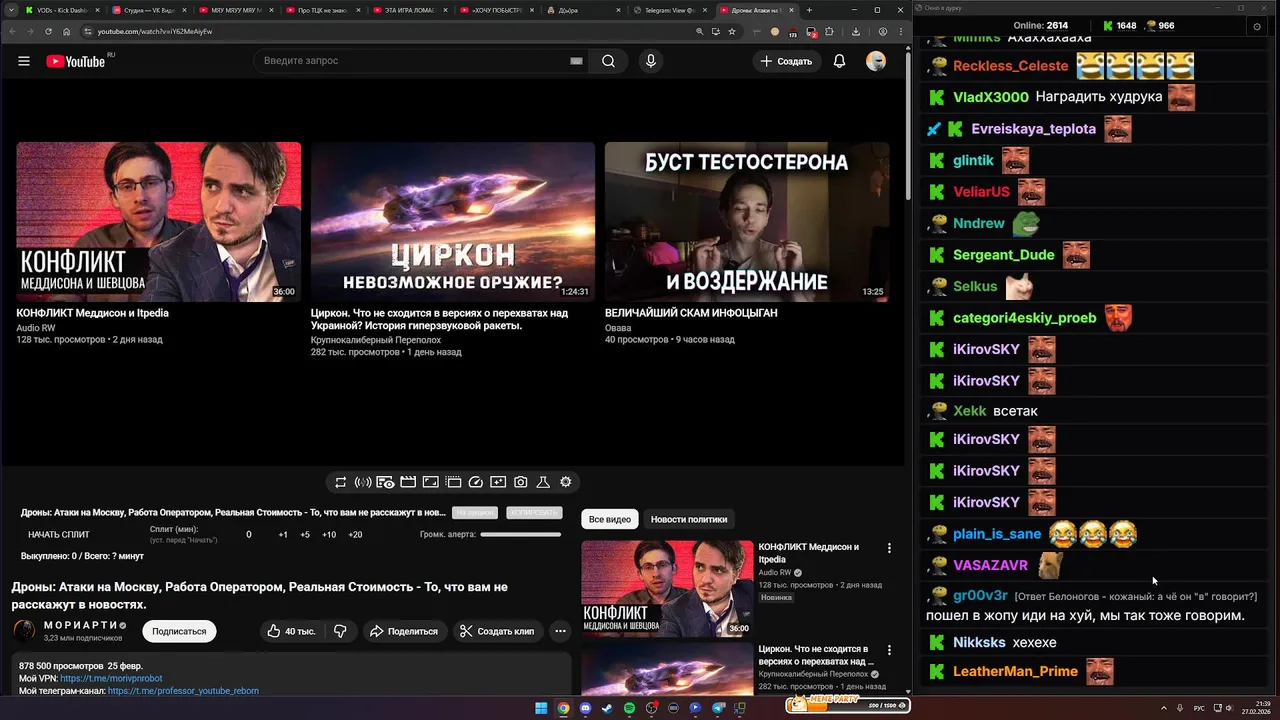Image resolution: width=1280 pixels, height=720 pixels.
Task: Open Steam from the taskbar
Action: [x=607, y=708]
